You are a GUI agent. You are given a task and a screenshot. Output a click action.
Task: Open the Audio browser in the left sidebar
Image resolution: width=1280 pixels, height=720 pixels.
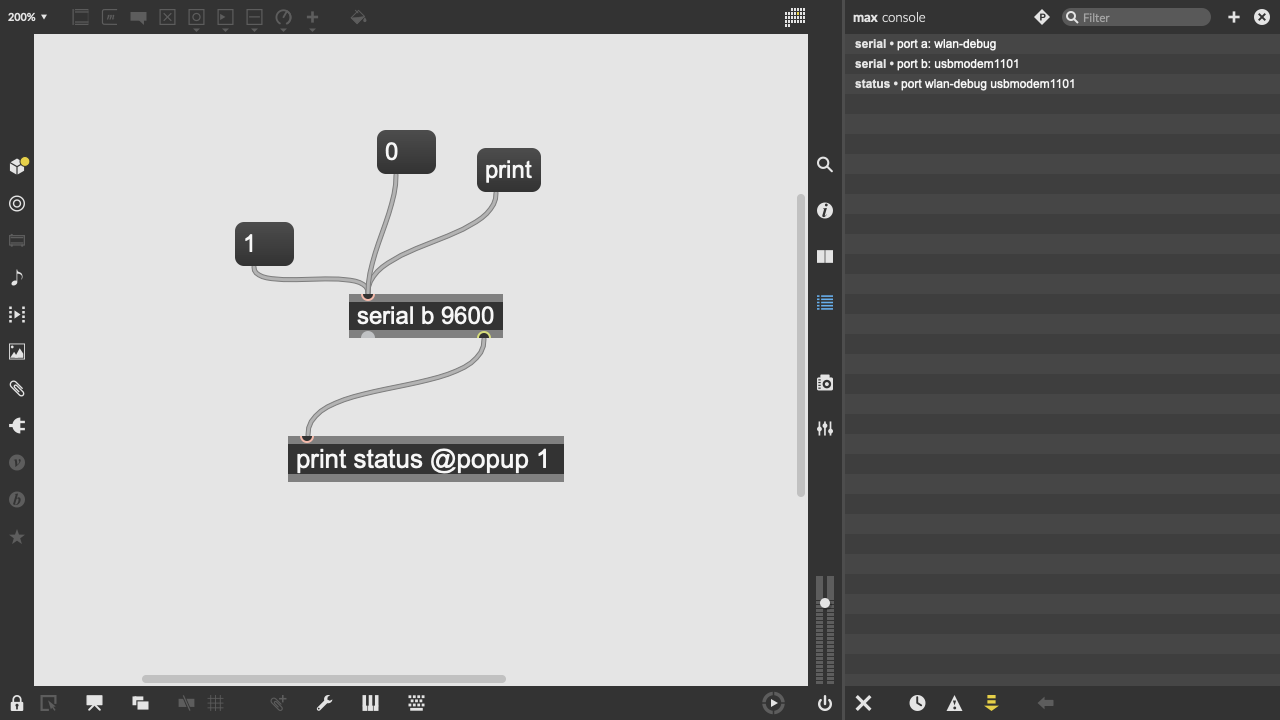coord(17,278)
